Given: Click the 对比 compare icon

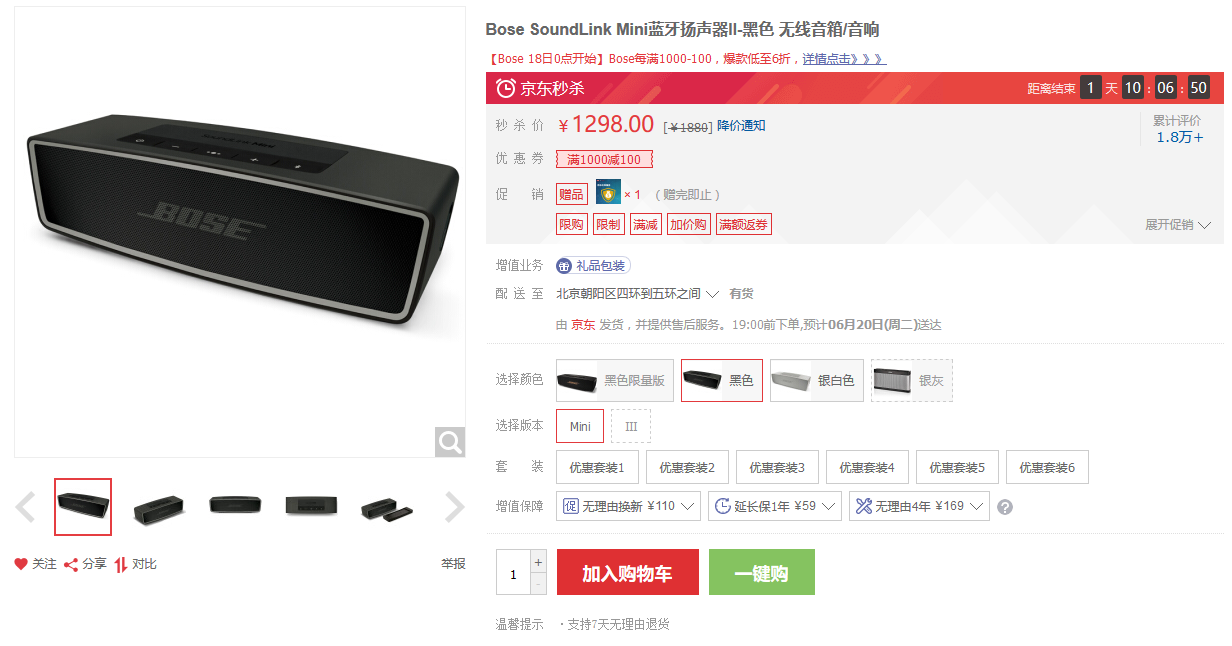Looking at the screenshot, I should pos(121,564).
